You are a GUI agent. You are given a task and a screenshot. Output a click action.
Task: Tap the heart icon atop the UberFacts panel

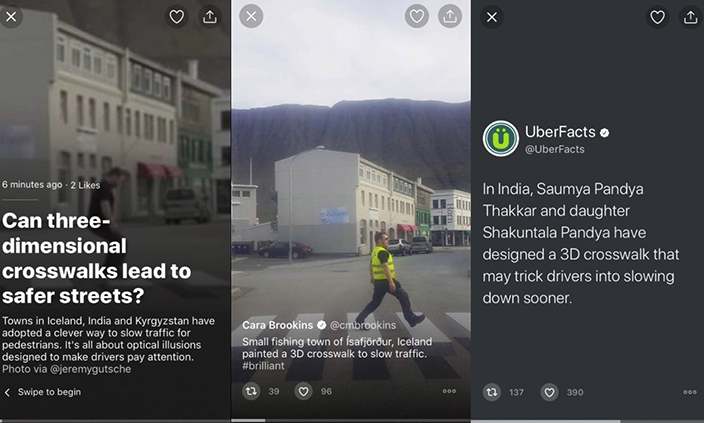click(x=657, y=17)
